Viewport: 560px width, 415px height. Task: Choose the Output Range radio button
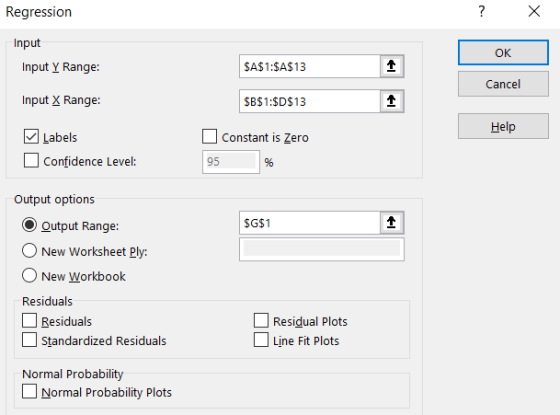click(29, 225)
